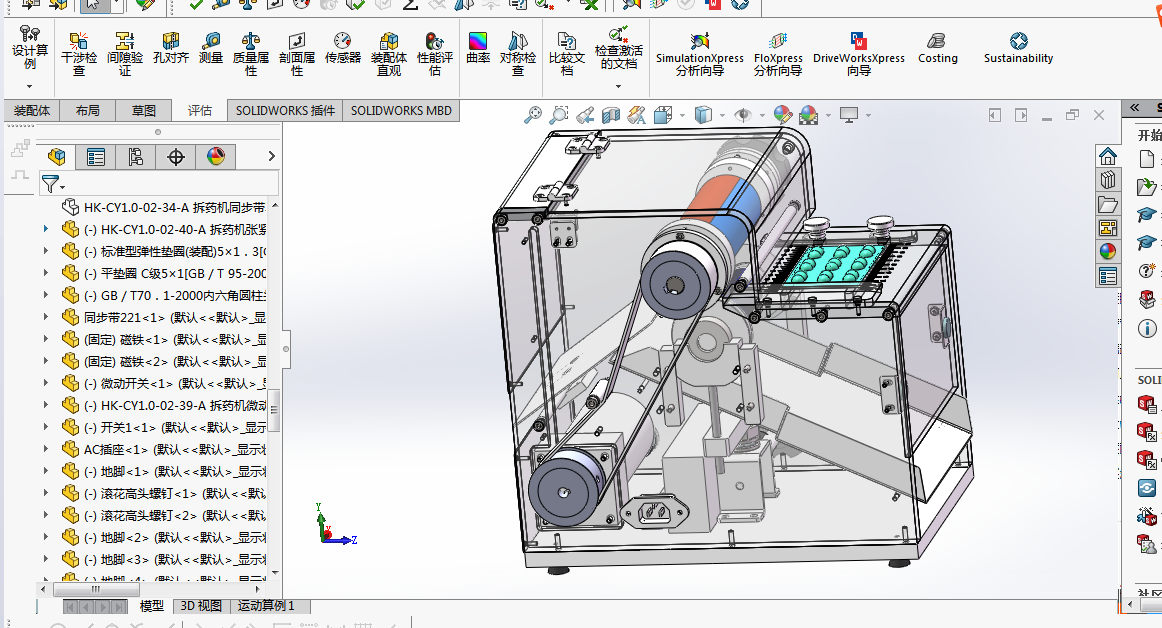1162x628 pixels.
Task: Open task pane file explorer folder icon
Action: tap(1108, 204)
